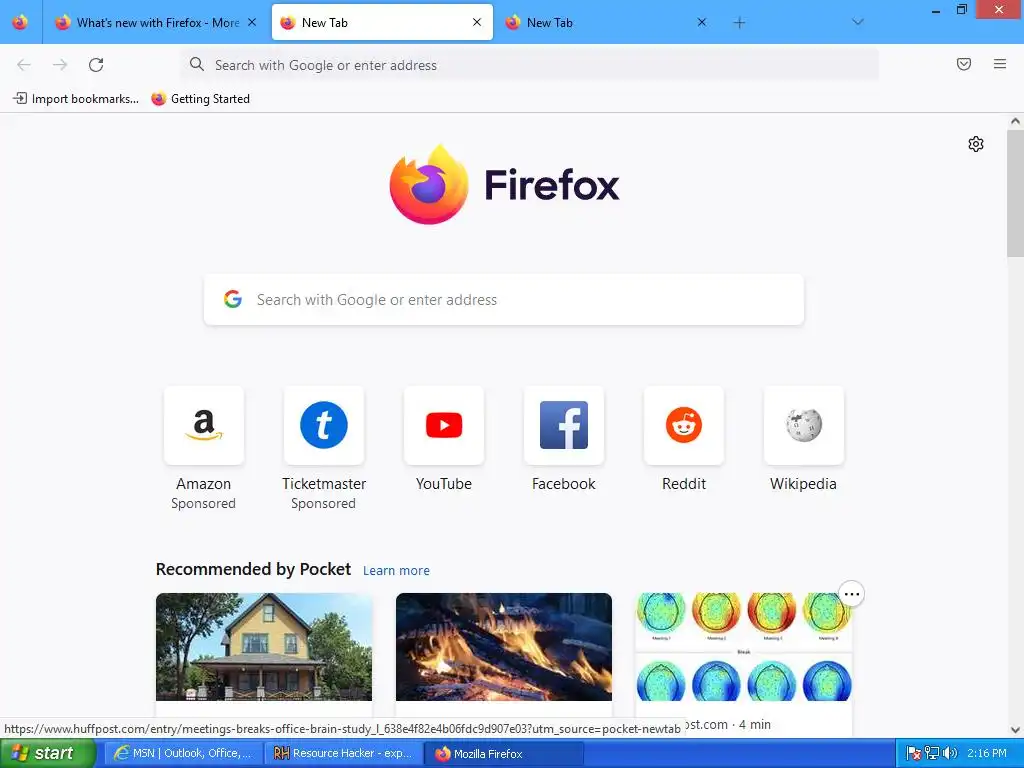Viewport: 1024px width, 768px height.
Task: Close the What's new with Firefox tab
Action: tap(252, 22)
